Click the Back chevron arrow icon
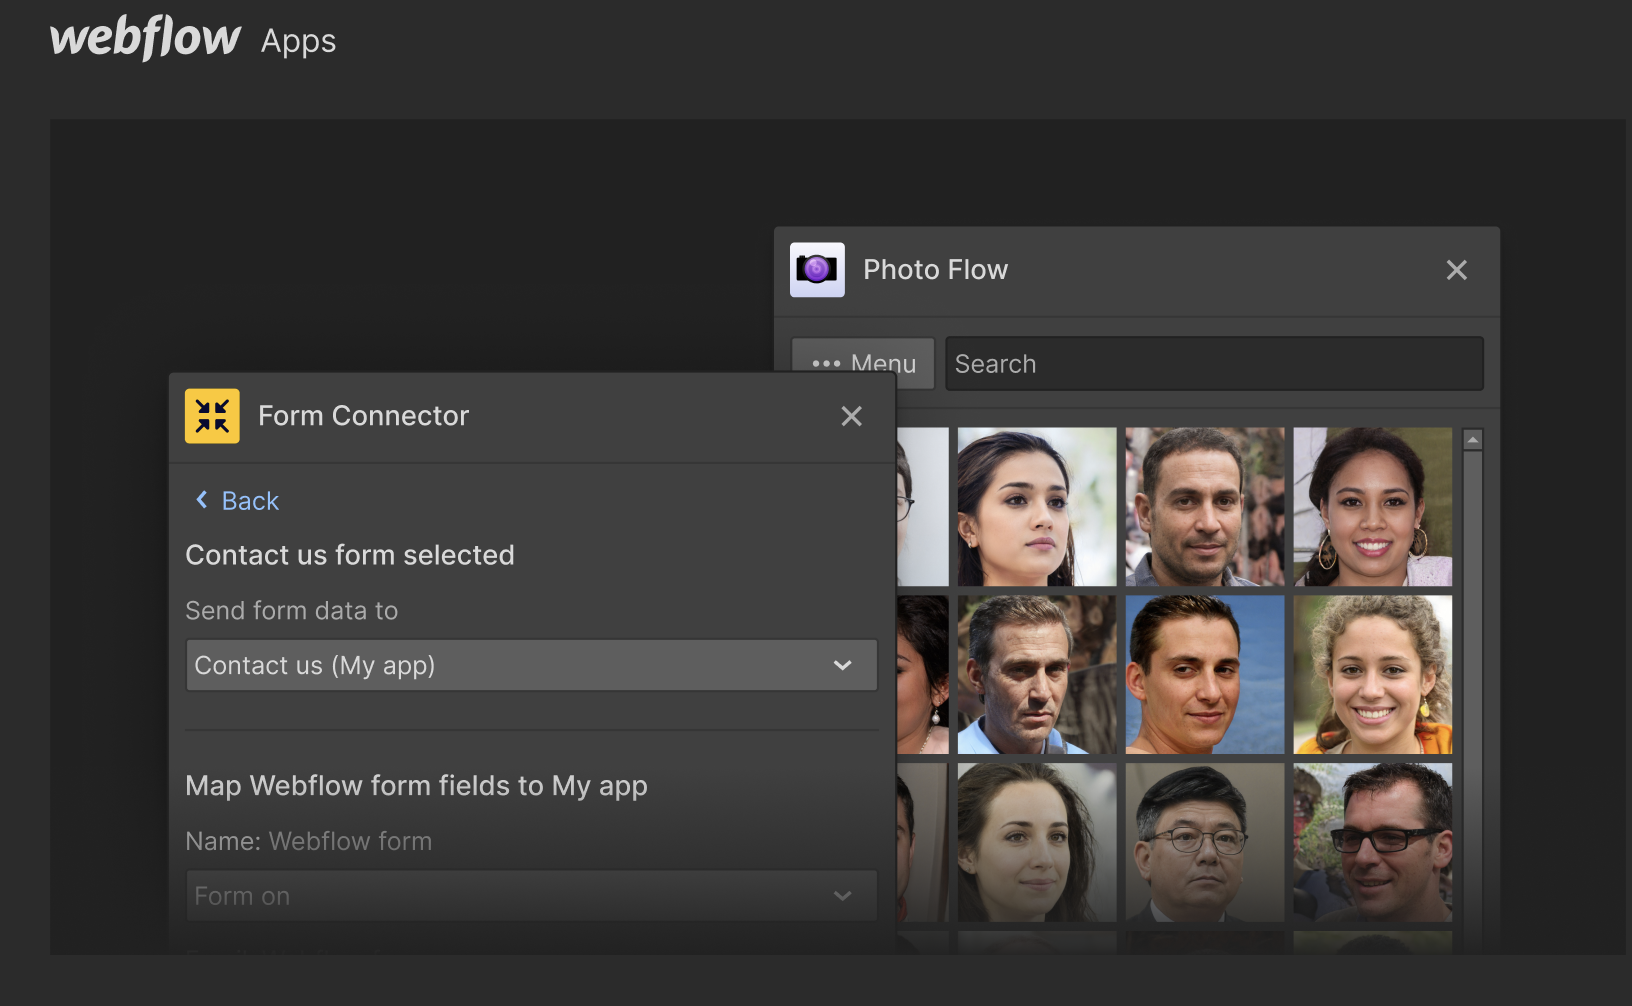1632x1006 pixels. (202, 500)
